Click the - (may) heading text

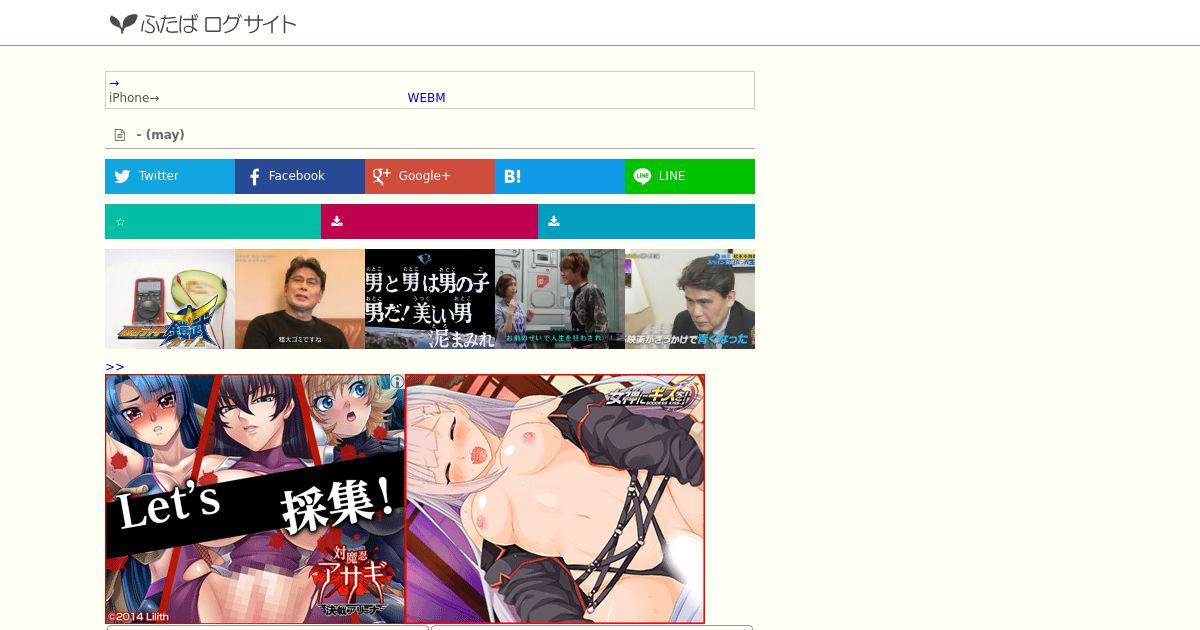[x=160, y=135]
